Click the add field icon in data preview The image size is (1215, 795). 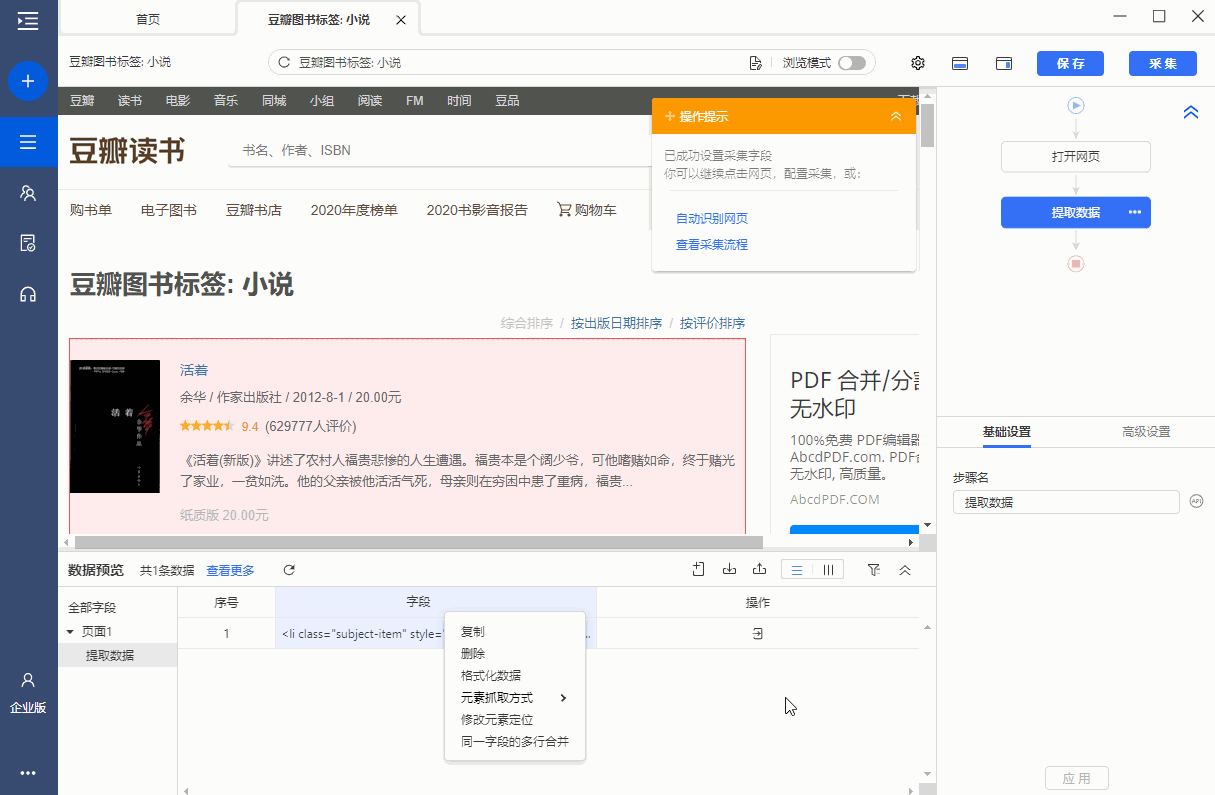[x=699, y=570]
